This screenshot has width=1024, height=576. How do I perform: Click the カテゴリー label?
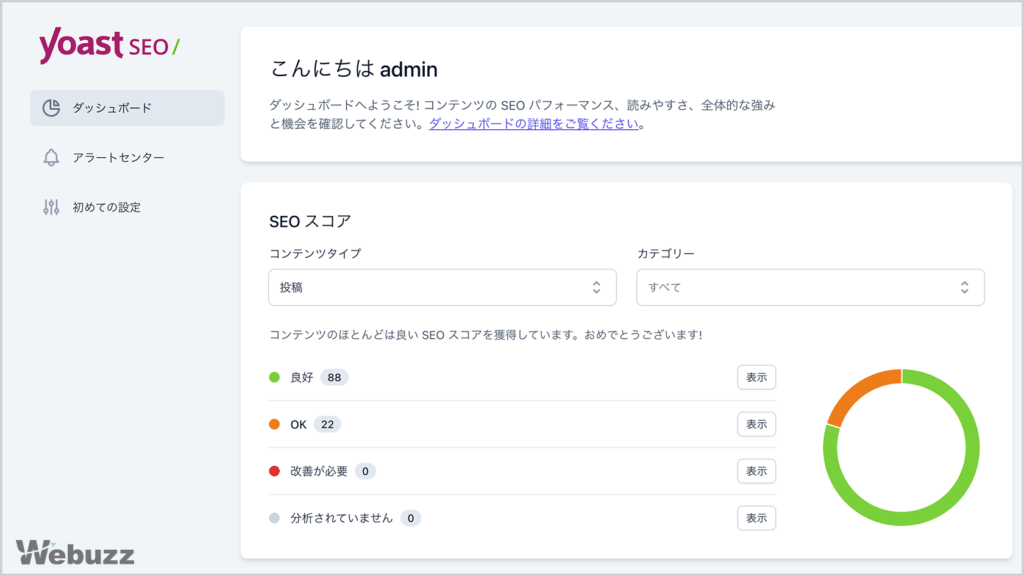(666, 253)
